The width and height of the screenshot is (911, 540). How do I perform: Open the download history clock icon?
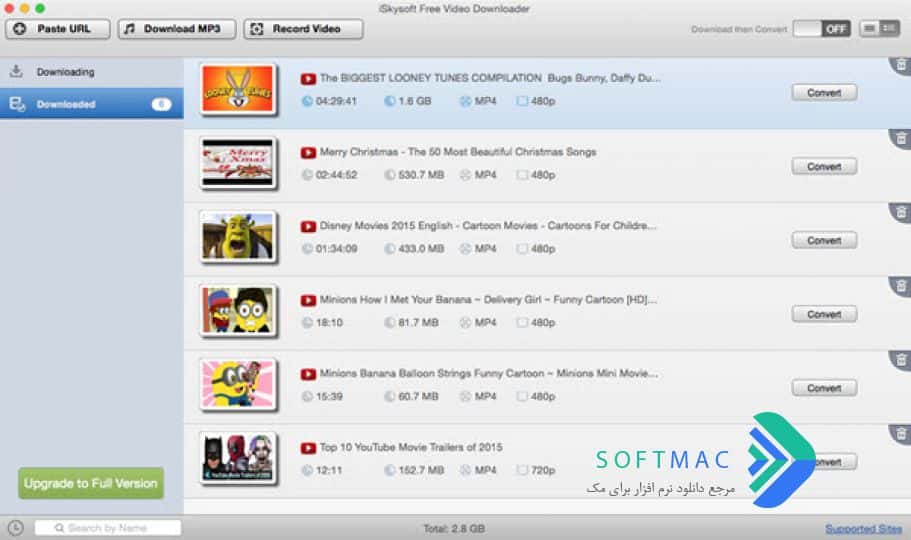[16, 528]
